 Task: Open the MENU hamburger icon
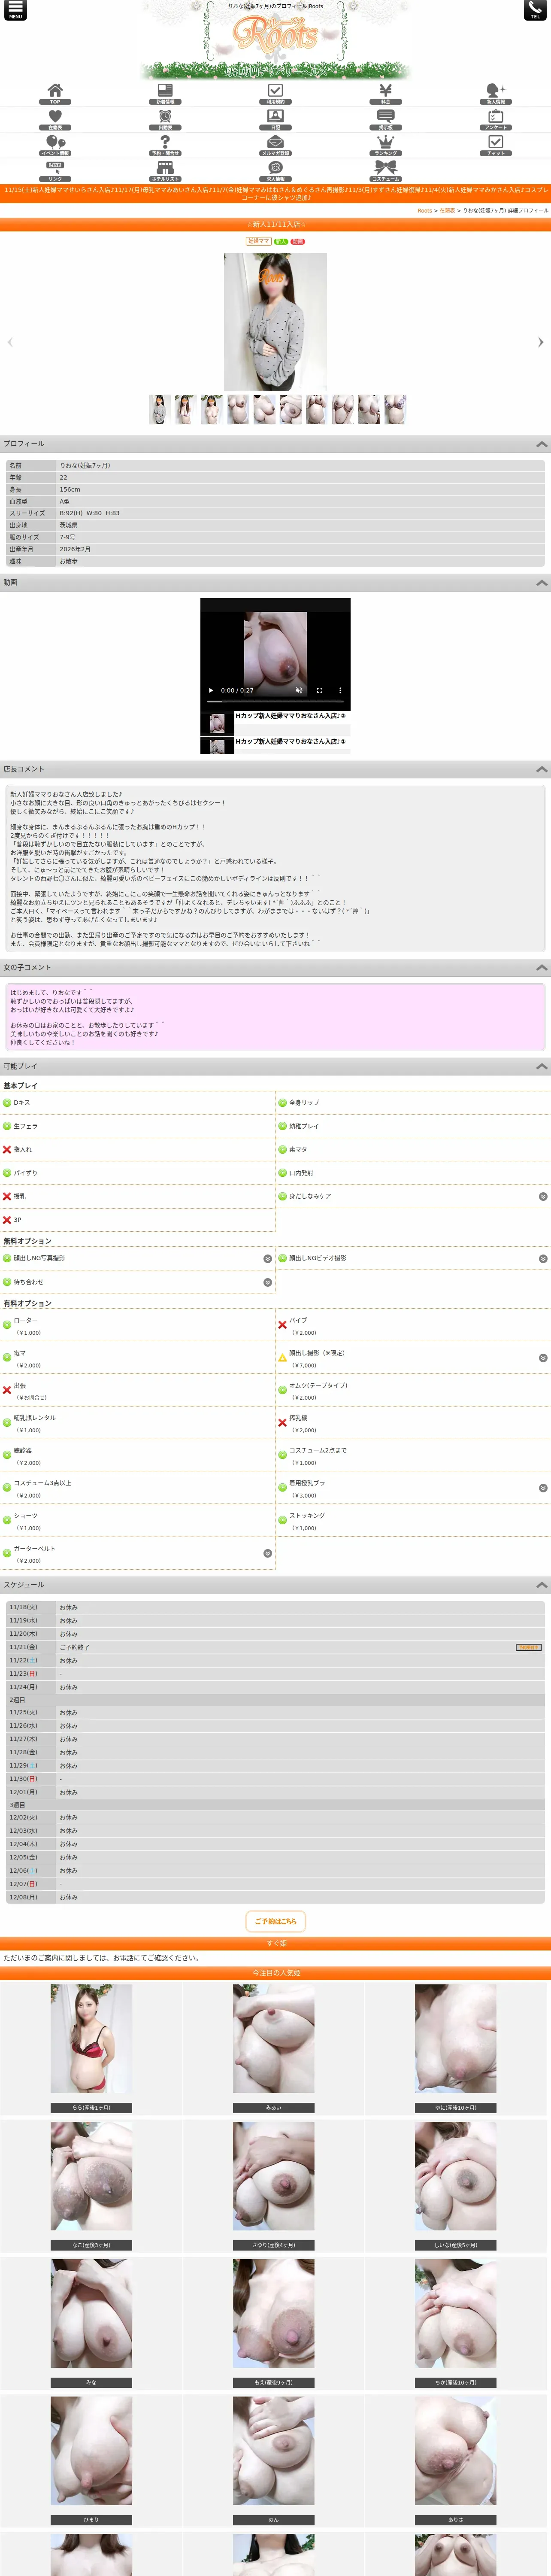(x=15, y=10)
